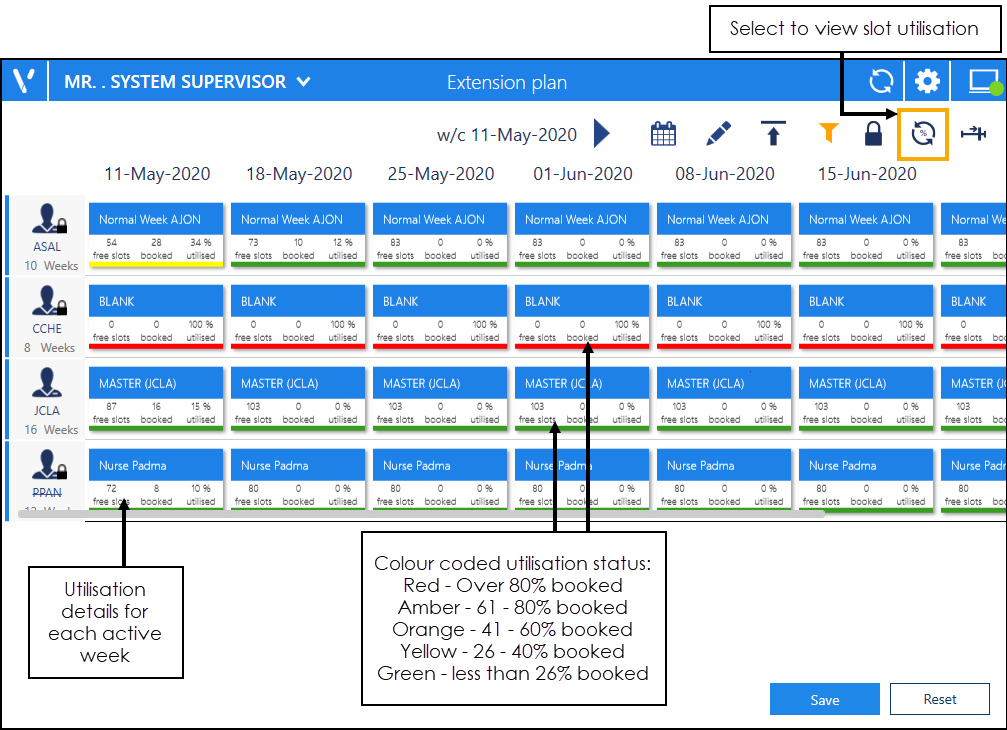The height and width of the screenshot is (730, 1007).
Task: Select the JCLA clinician row
Action: (47, 397)
